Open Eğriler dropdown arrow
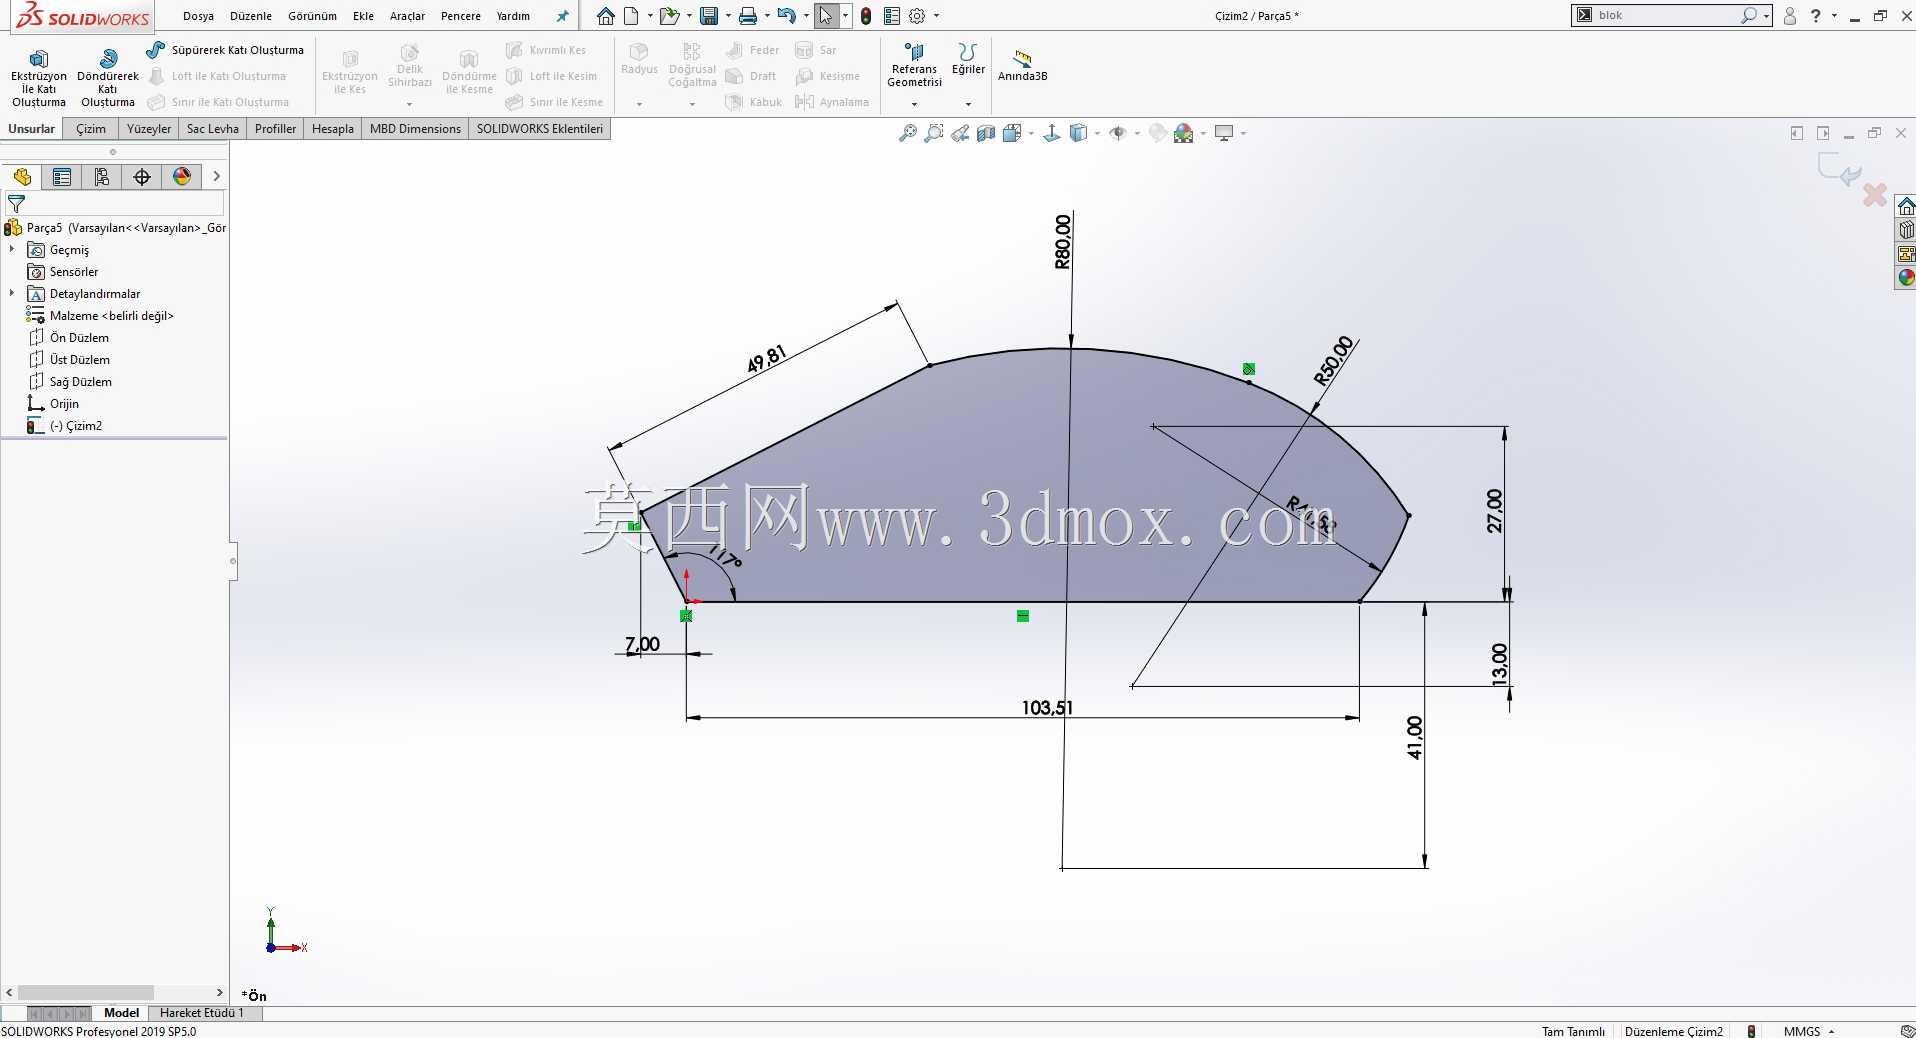The image size is (1916, 1038). (x=967, y=104)
